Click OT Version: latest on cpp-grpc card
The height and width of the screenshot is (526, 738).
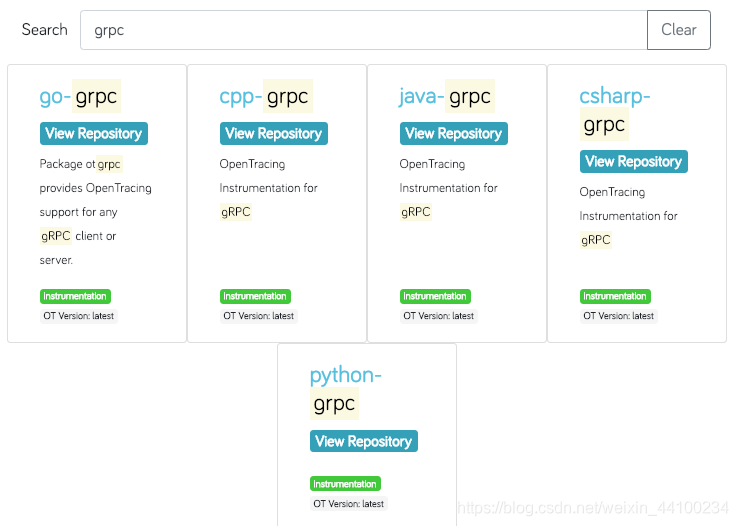click(258, 316)
